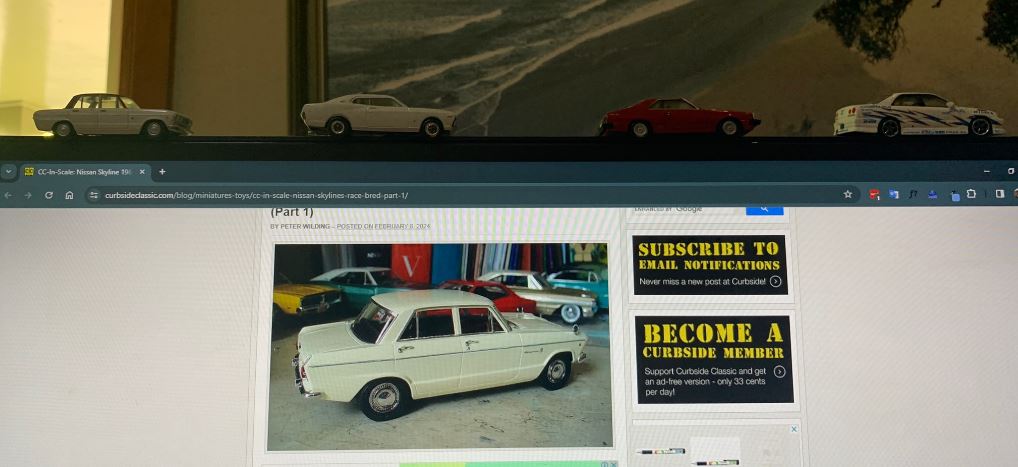Click the author name Peter Wilding
Image resolution: width=1018 pixels, height=467 pixels.
(305, 226)
